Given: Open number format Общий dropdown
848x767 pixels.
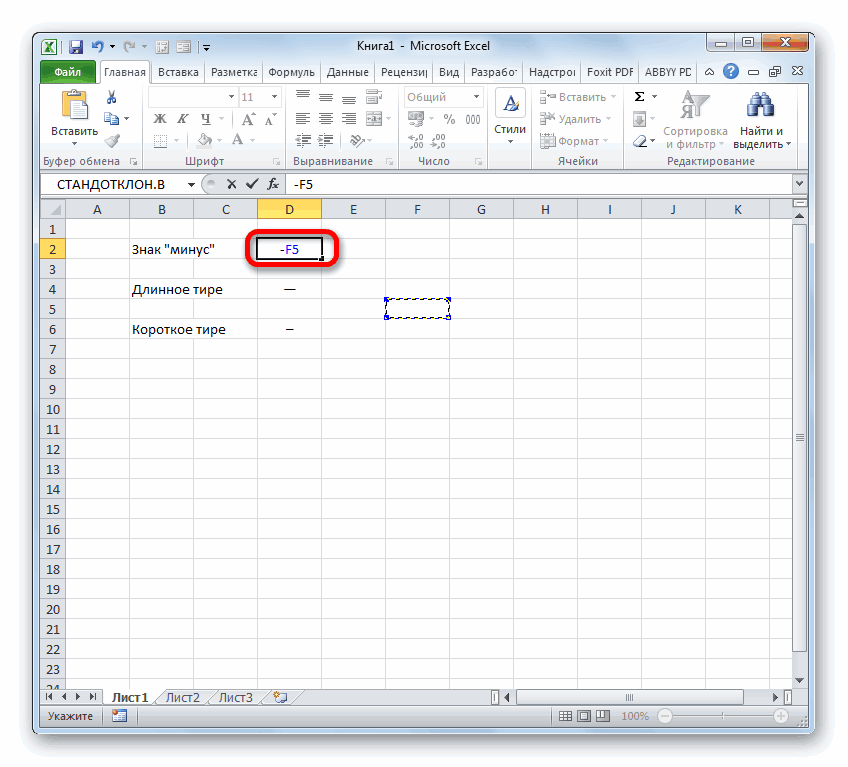Looking at the screenshot, I should tap(476, 97).
